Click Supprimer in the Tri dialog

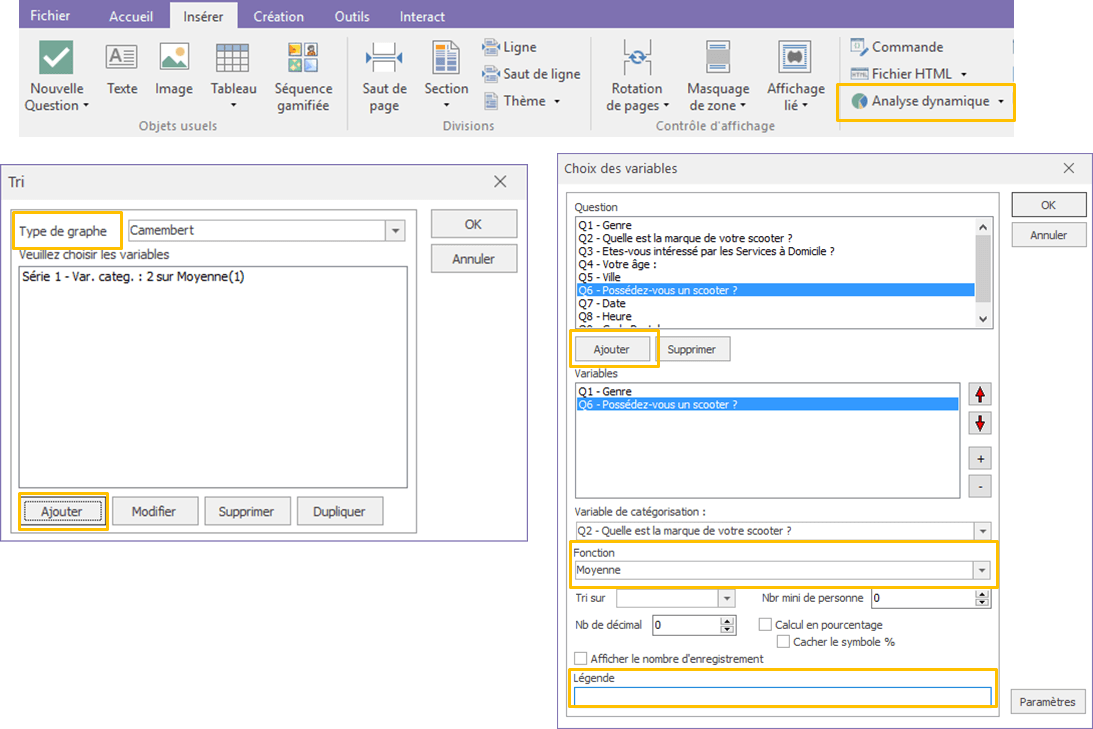pos(246,512)
